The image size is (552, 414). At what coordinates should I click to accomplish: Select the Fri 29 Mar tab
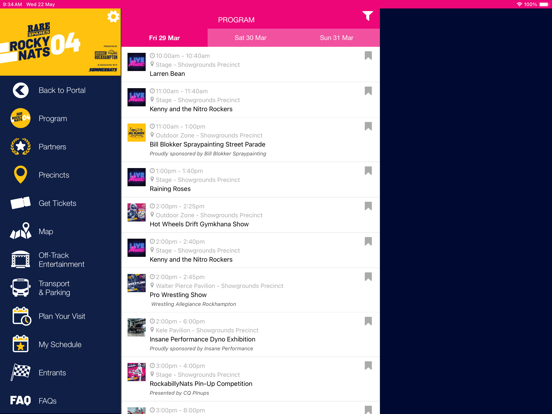click(x=164, y=38)
